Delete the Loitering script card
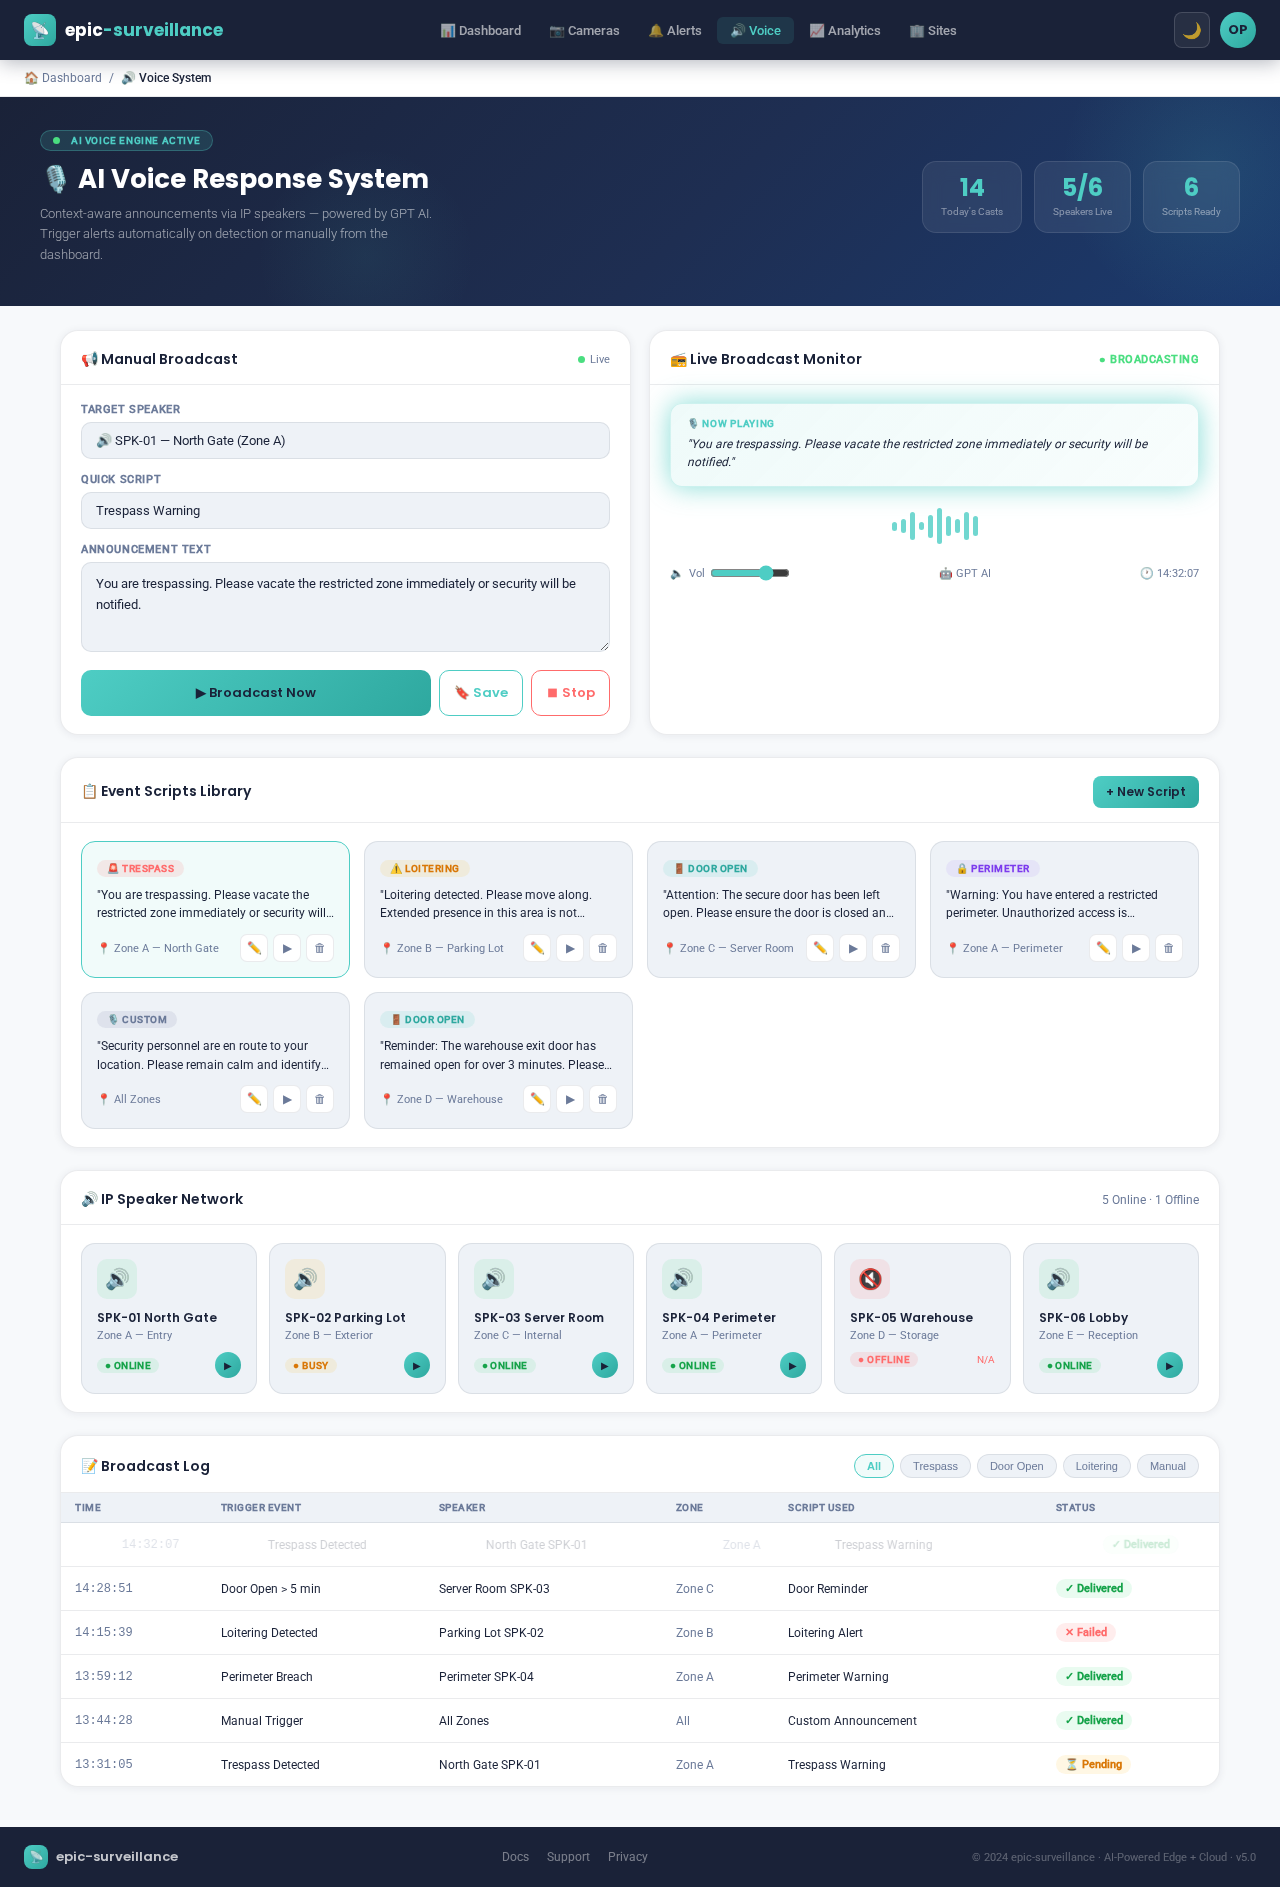Screen dimensions: 1280x1887 603,948
